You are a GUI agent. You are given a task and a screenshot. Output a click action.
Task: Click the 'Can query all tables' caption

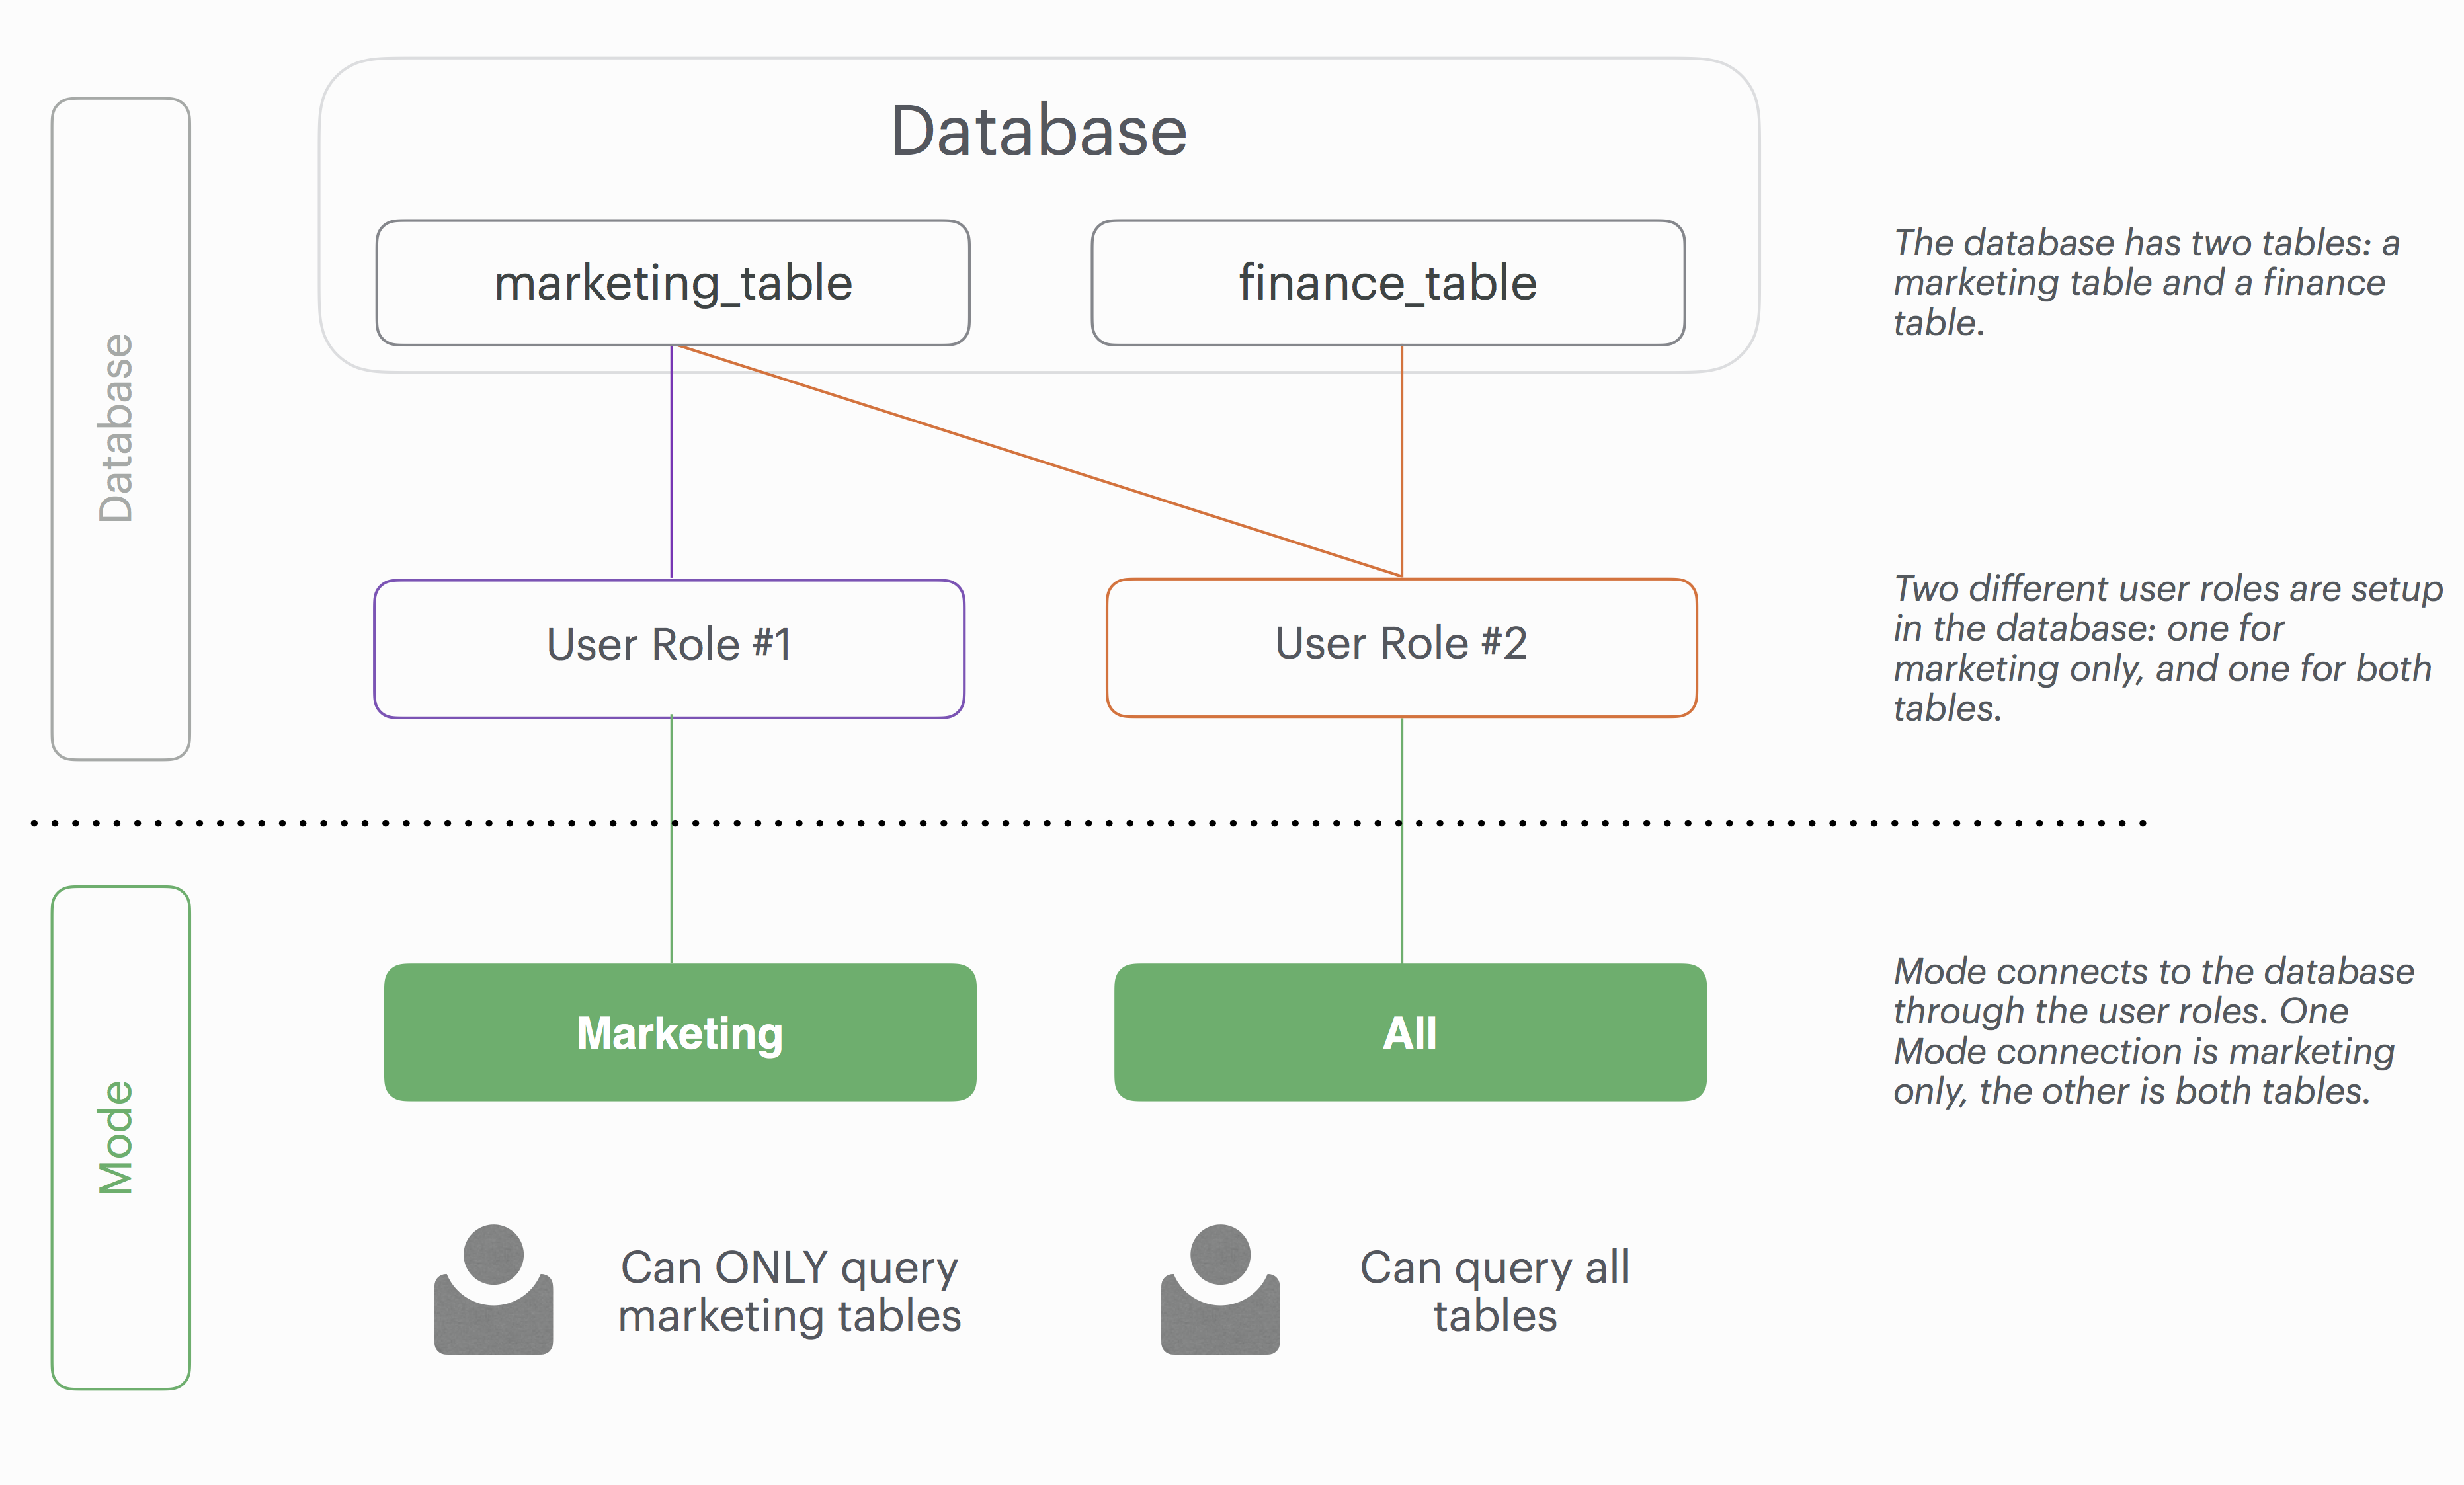(1495, 1291)
